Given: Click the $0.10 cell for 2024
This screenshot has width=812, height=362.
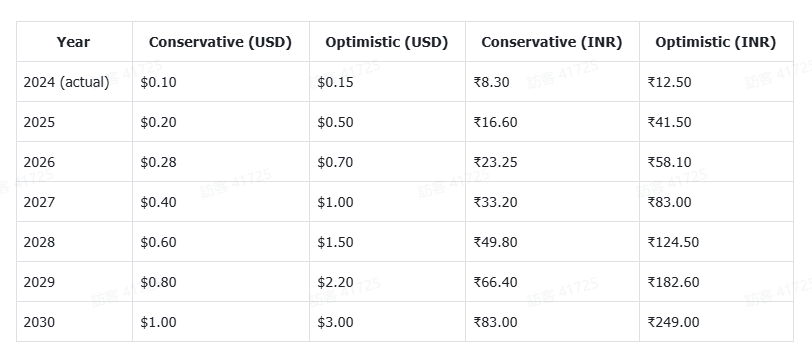Looking at the screenshot, I should 221,82.
